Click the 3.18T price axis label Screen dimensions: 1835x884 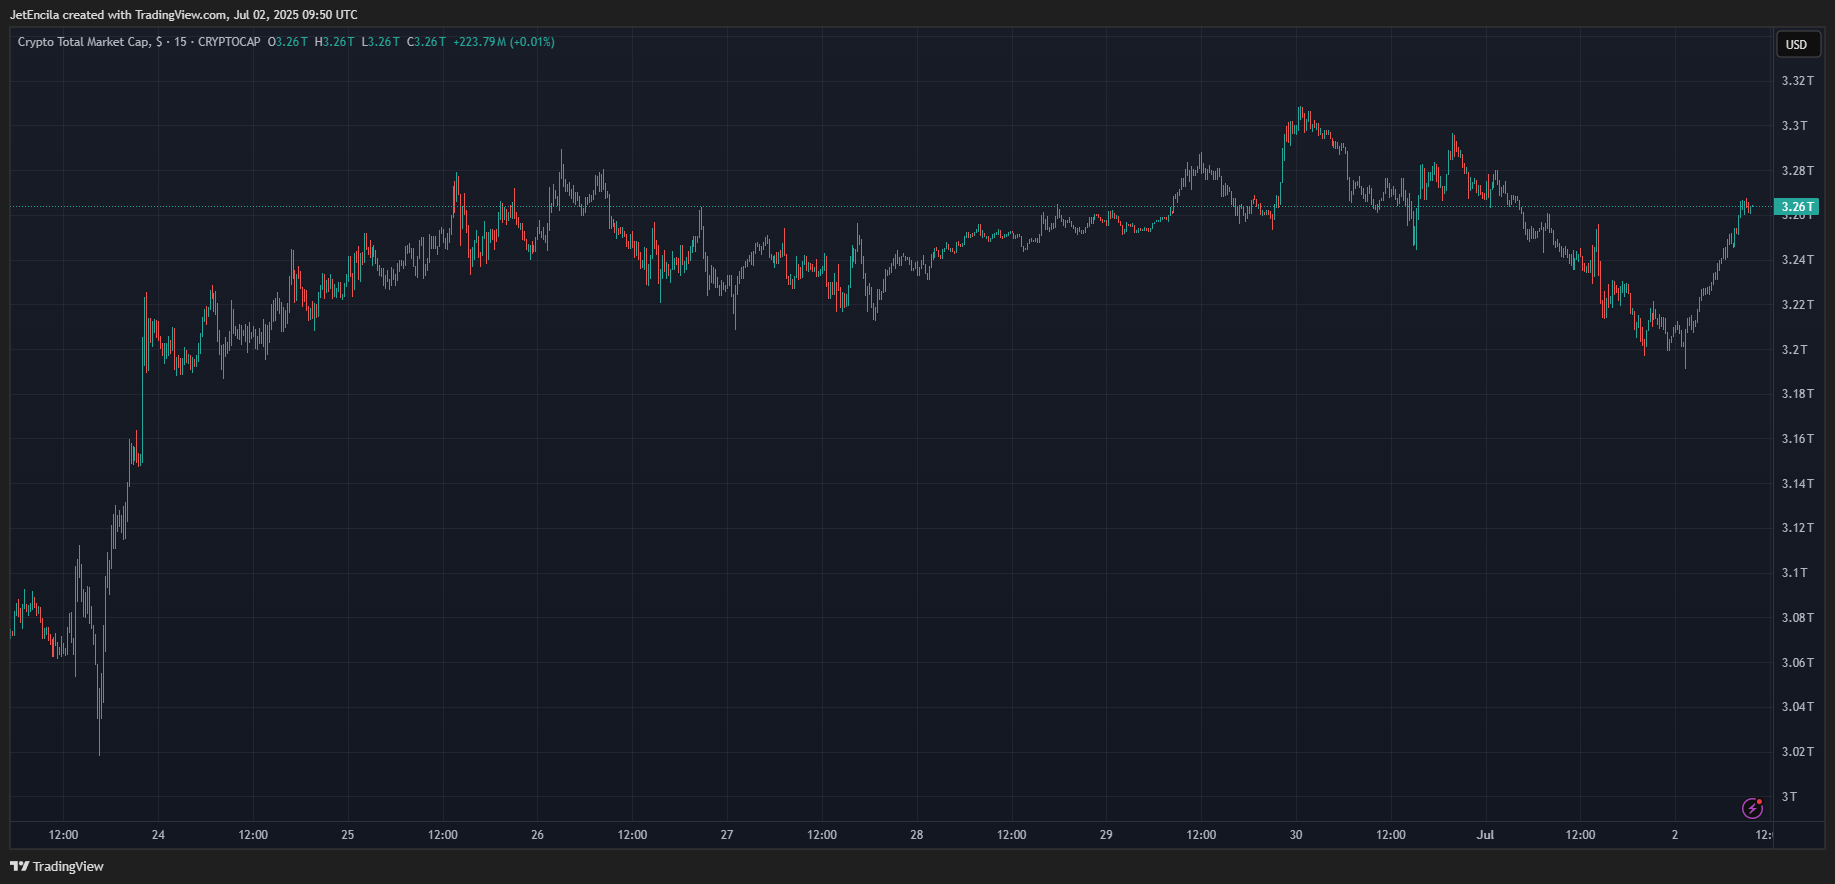(x=1797, y=394)
